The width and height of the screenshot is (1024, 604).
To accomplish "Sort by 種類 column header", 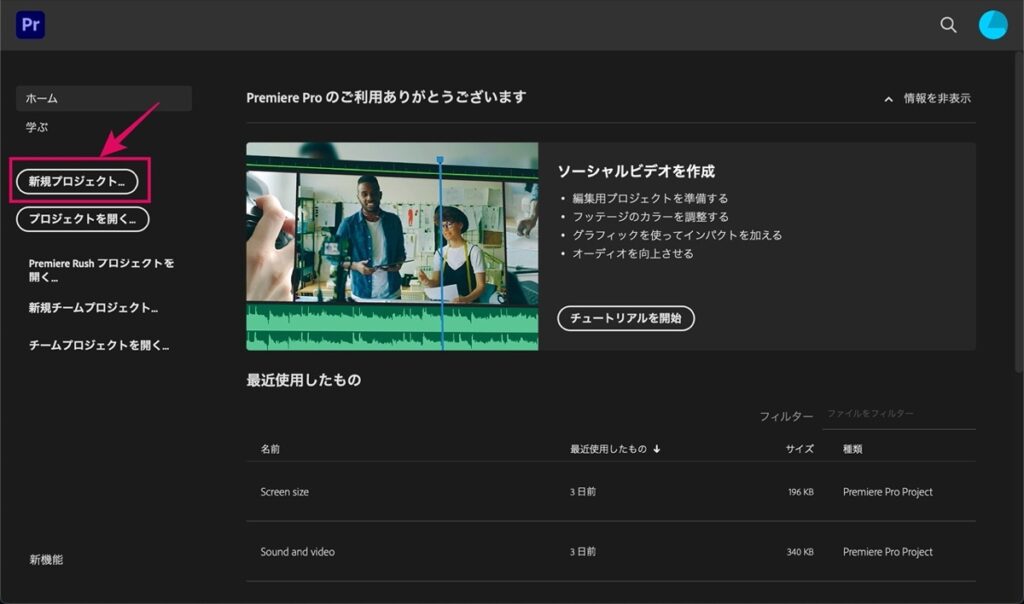I will pos(852,449).
